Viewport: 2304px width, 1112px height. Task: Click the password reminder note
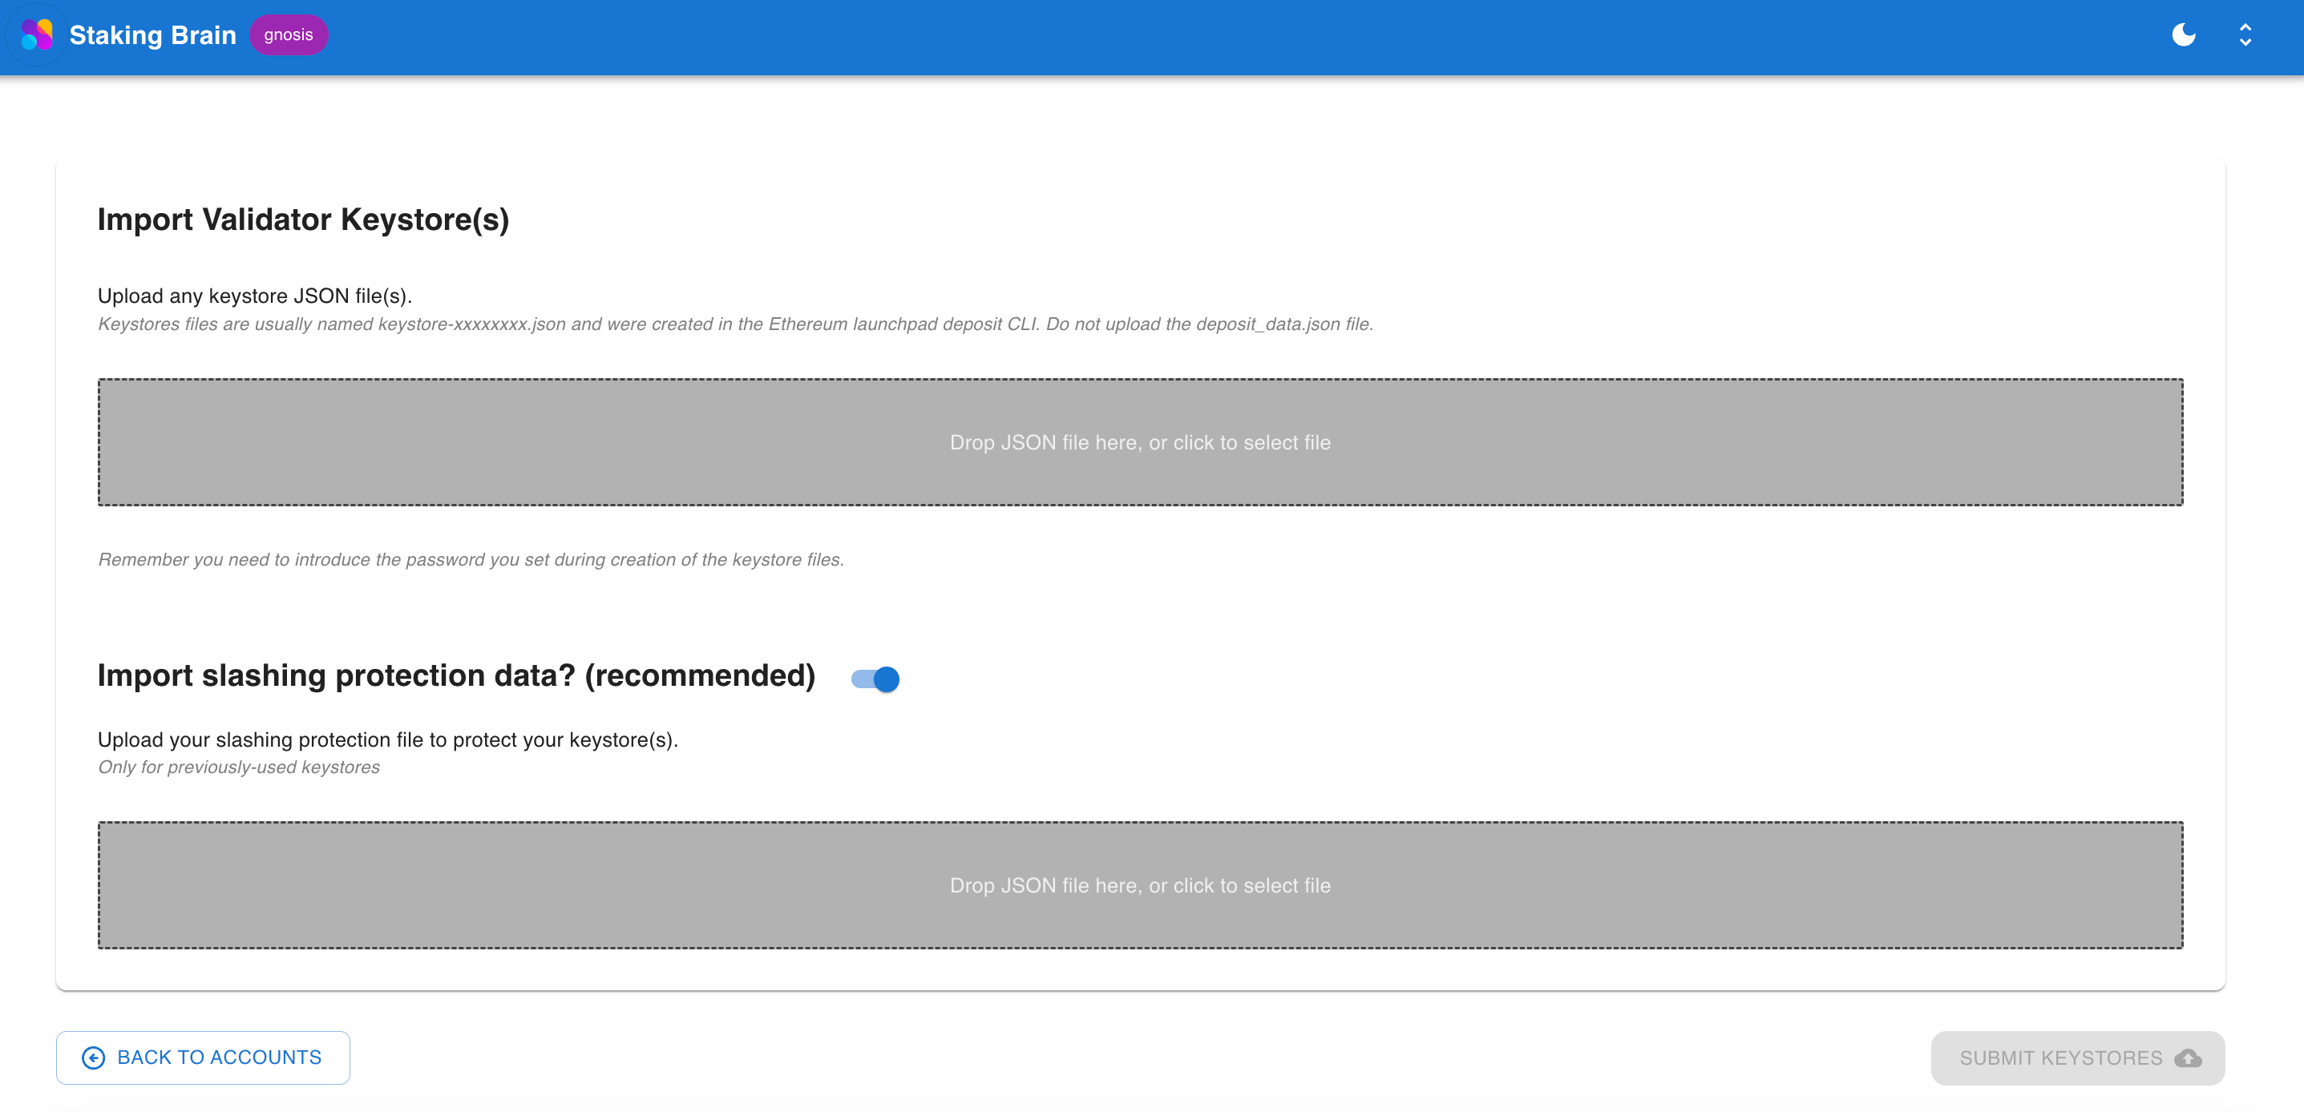[x=470, y=560]
